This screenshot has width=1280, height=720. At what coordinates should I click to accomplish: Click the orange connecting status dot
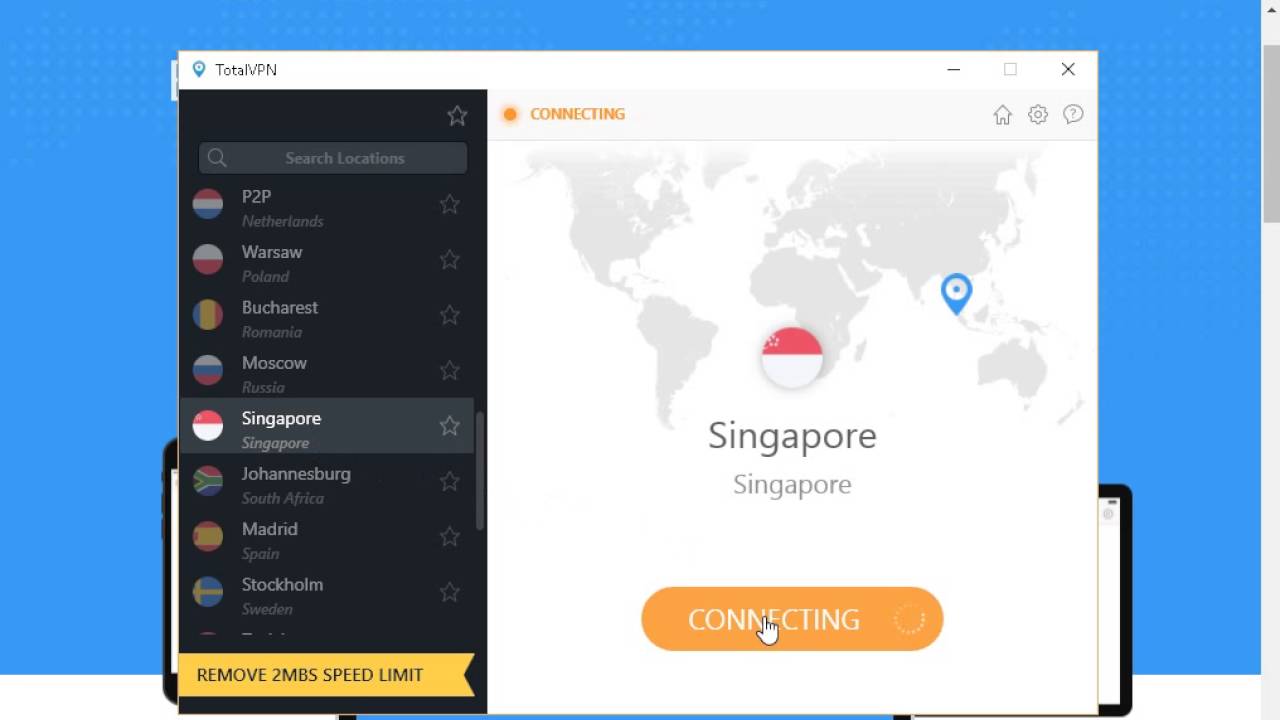click(510, 114)
